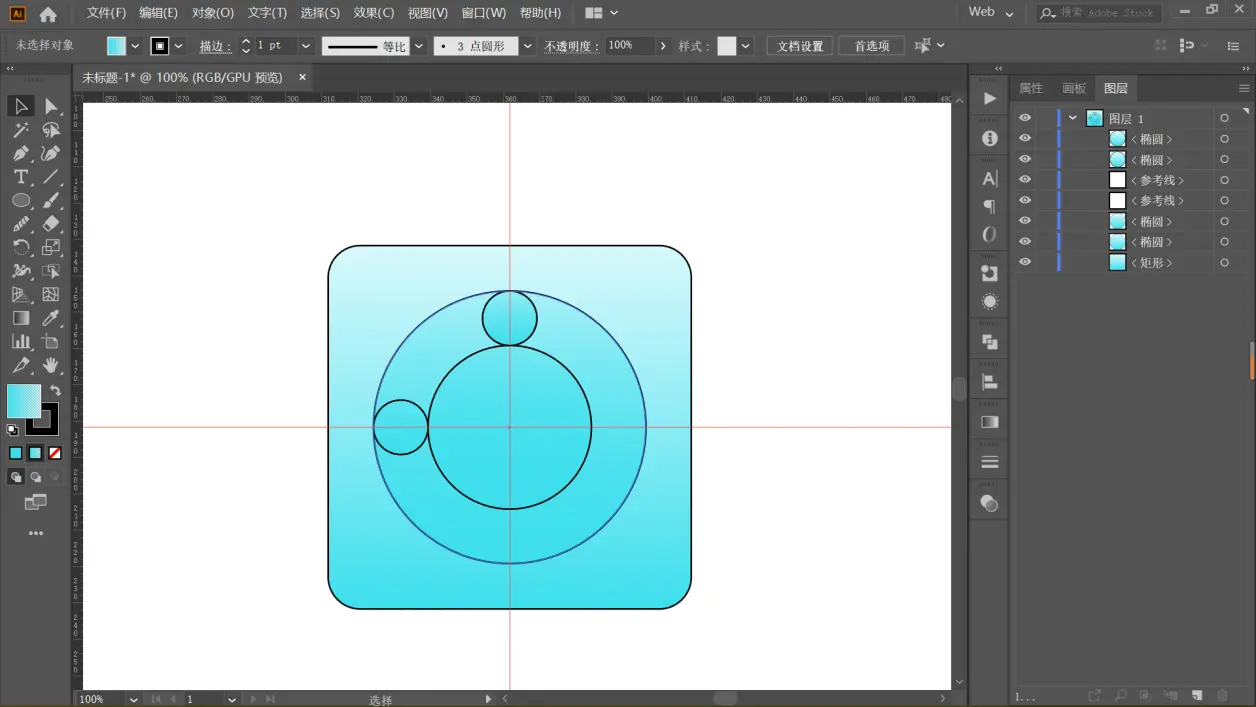Select the Direct Selection tool
1256x707 pixels.
coord(51,106)
